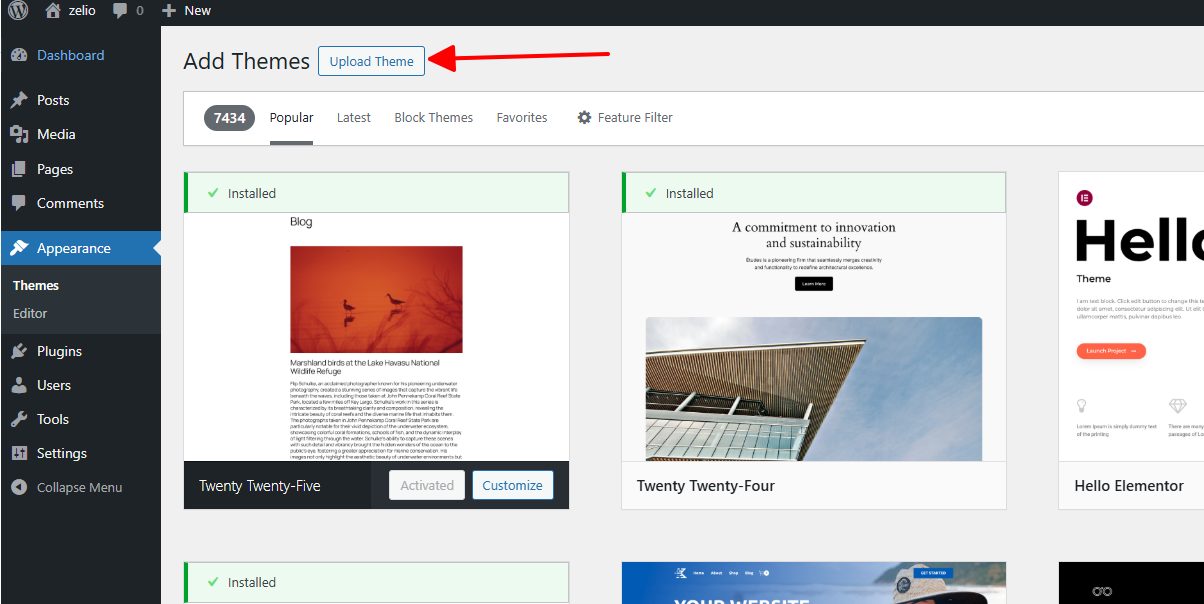Click the Twenty Twenty-Five theme preview

(x=376, y=337)
